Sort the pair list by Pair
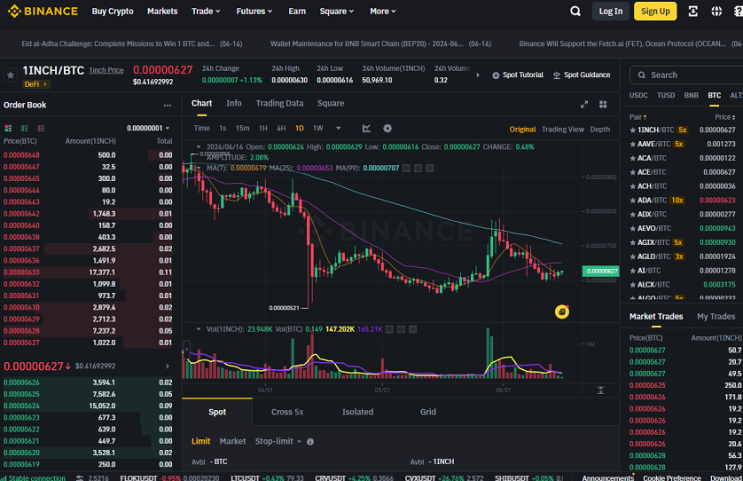Image resolution: width=743 pixels, height=481 pixels. point(638,117)
